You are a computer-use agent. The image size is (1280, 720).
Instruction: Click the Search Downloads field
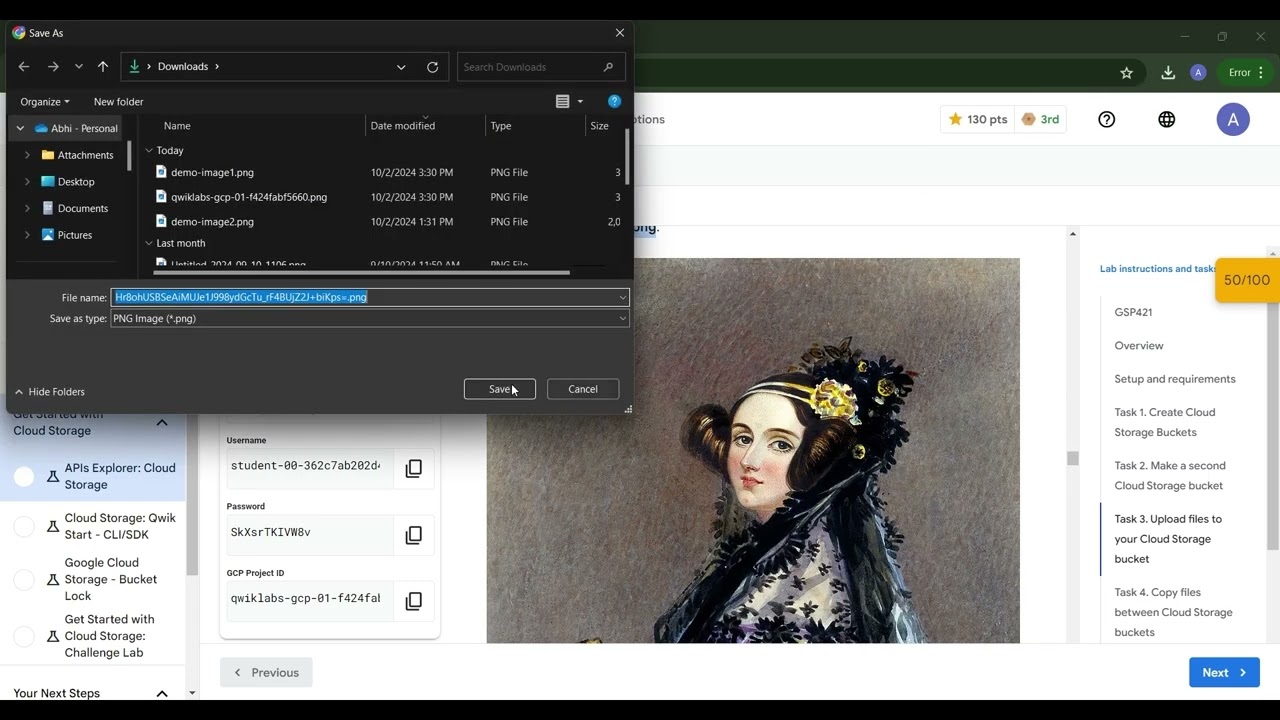pos(541,67)
